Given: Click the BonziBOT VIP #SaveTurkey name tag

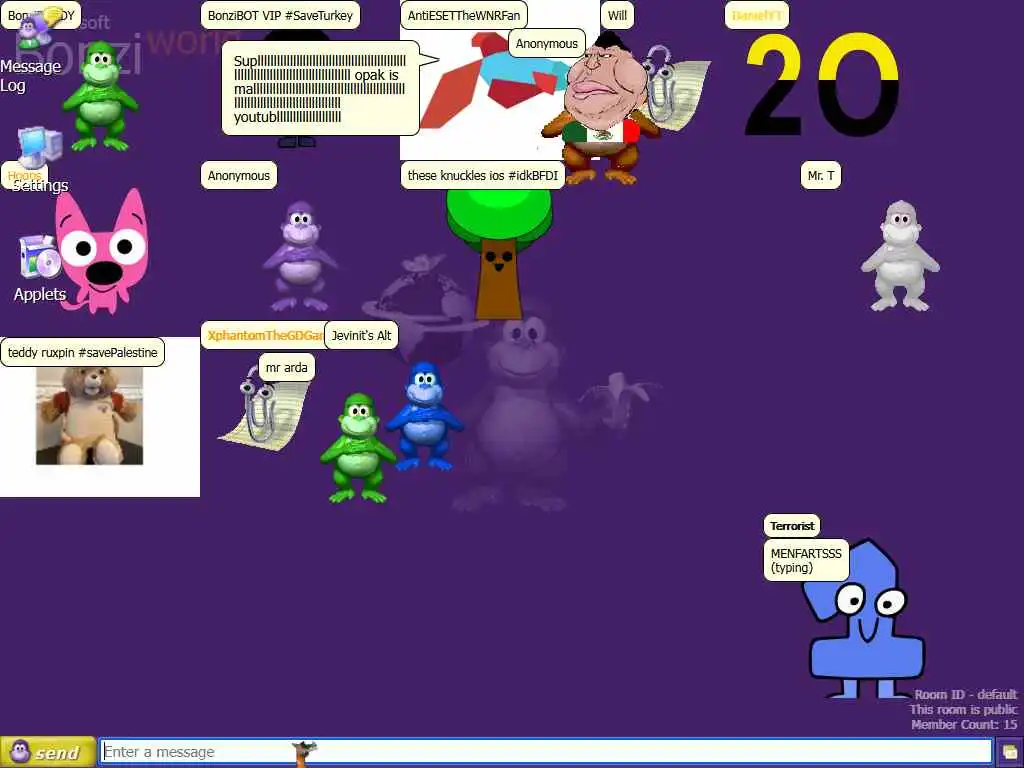Looking at the screenshot, I should point(280,15).
